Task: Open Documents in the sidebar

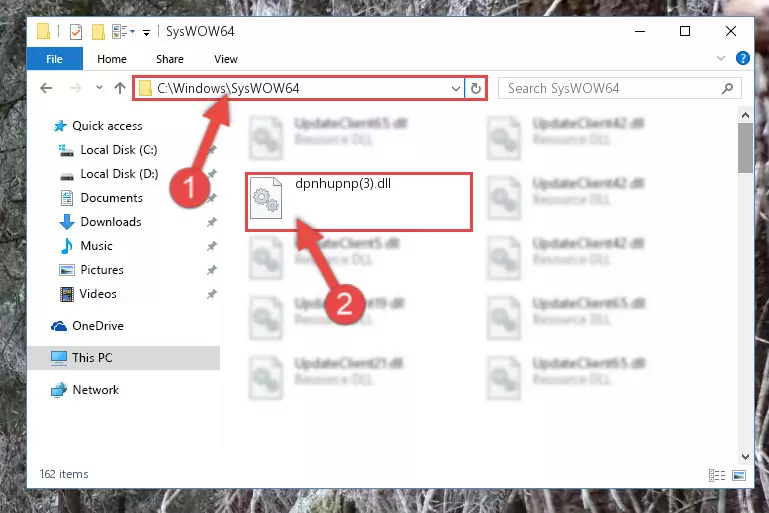Action: coord(111,198)
